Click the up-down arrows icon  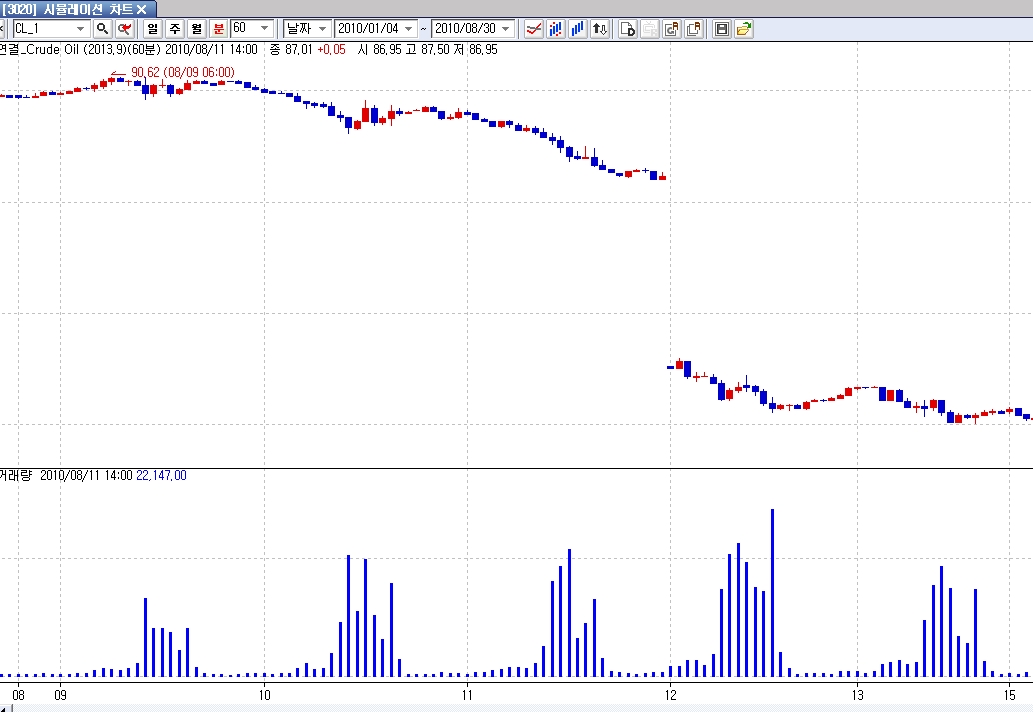(600, 29)
